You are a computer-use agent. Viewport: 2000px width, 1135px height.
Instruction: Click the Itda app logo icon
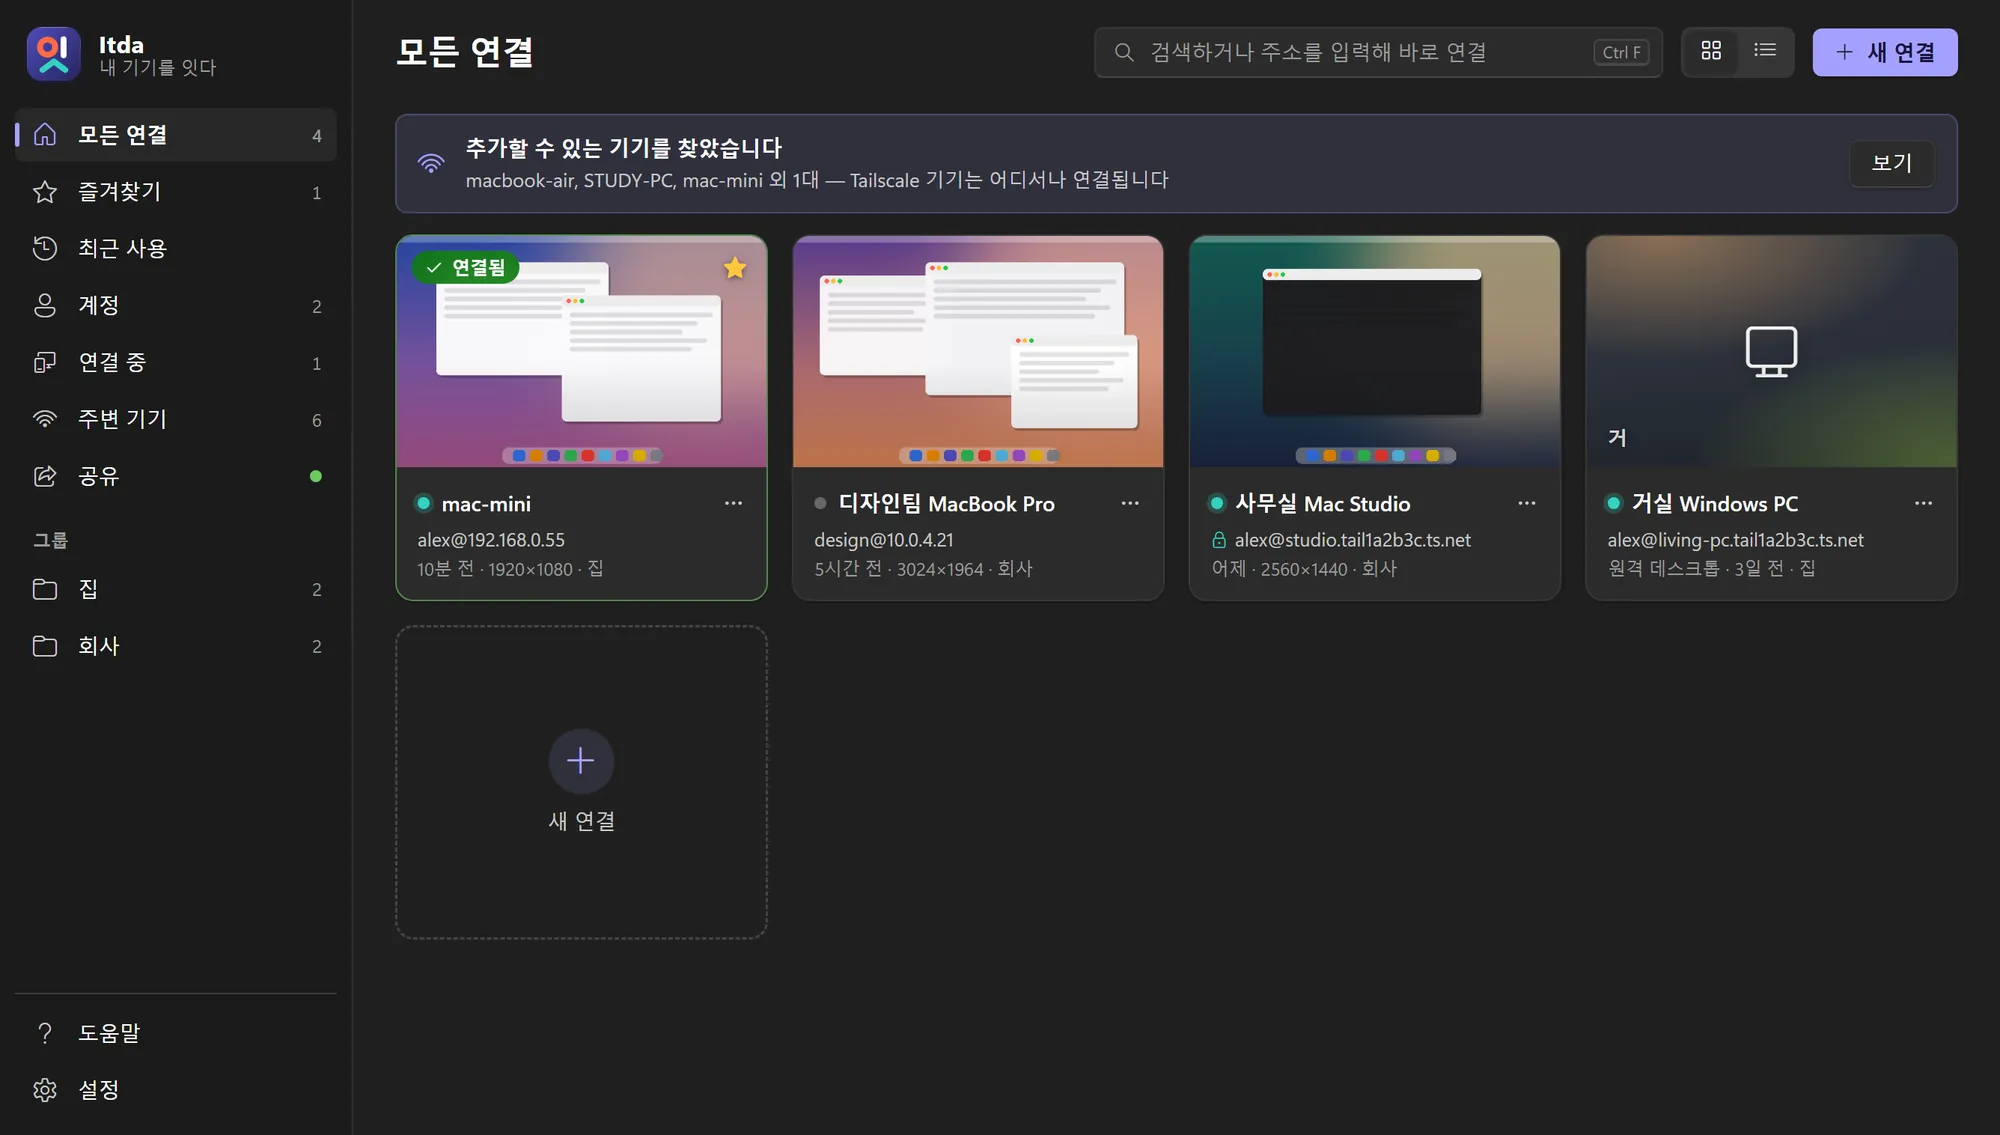pos(53,54)
